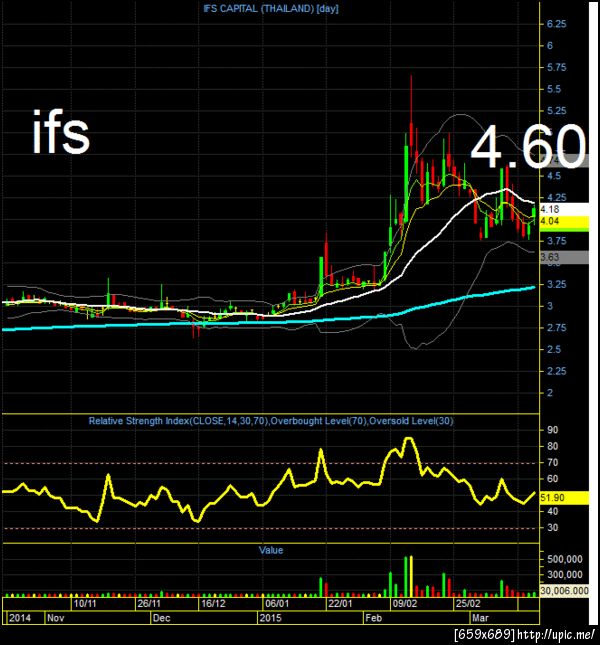Click the 2014 year label on timeline

click(x=20, y=618)
